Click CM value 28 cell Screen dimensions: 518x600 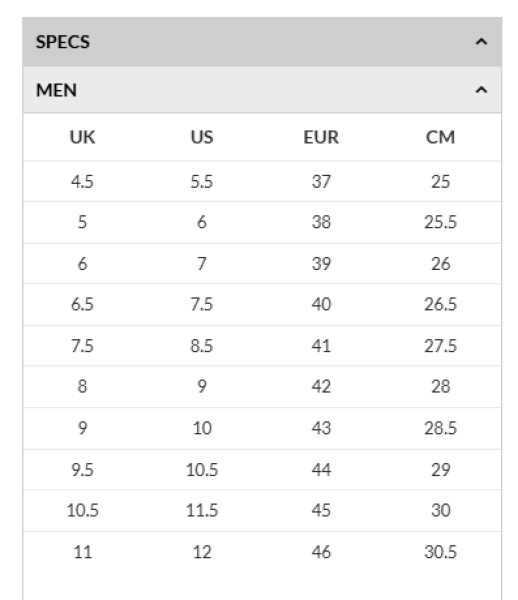pos(440,386)
